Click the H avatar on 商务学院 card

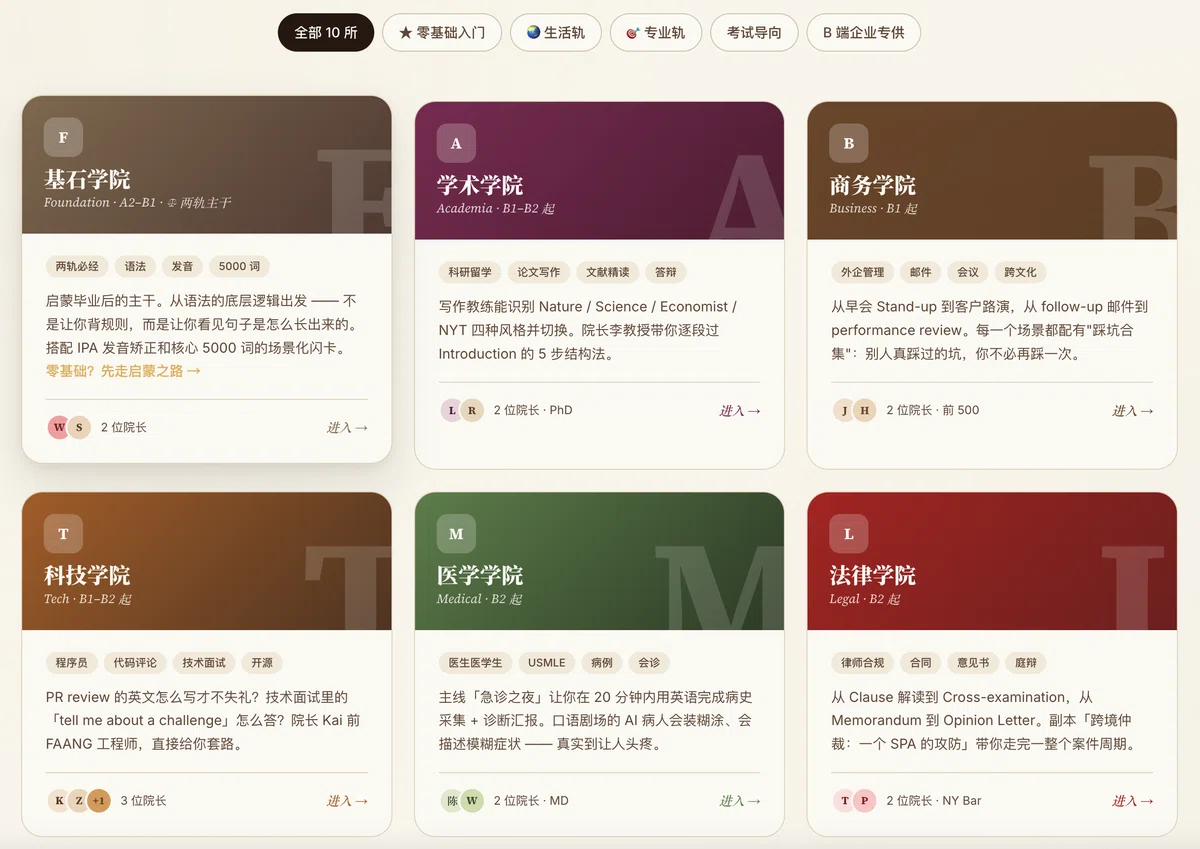click(x=865, y=410)
